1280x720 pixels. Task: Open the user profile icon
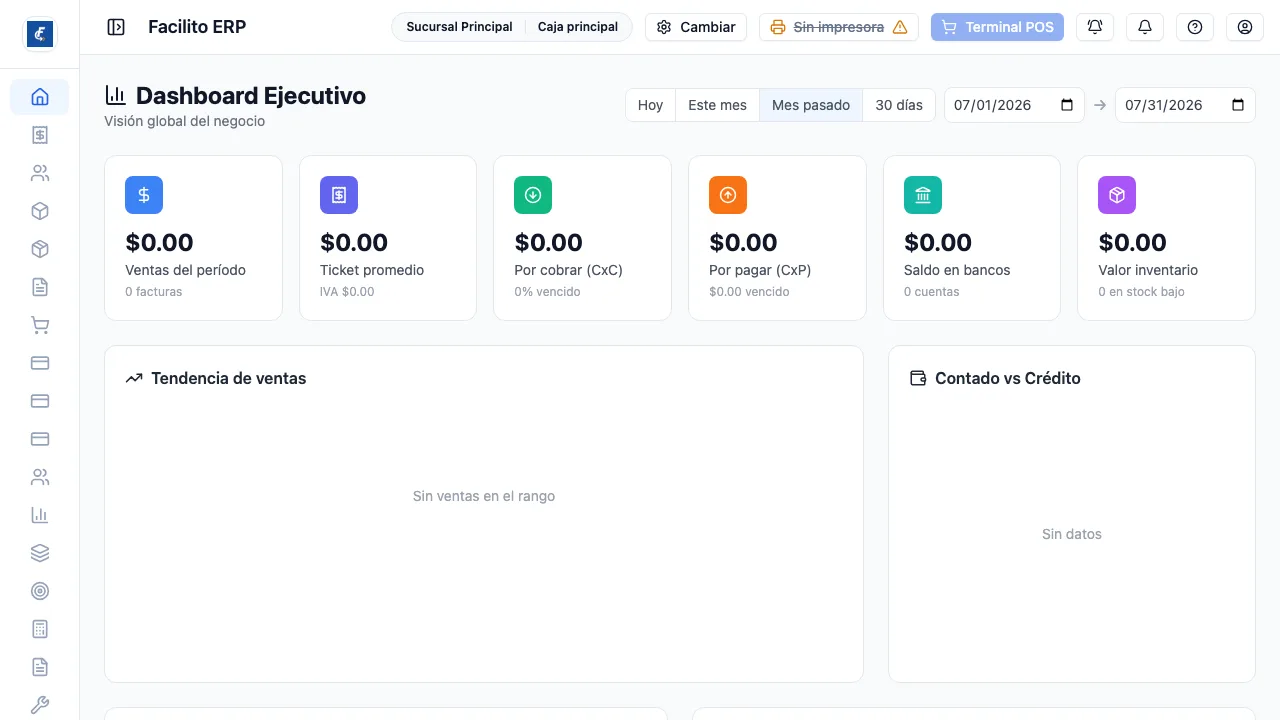(1245, 27)
